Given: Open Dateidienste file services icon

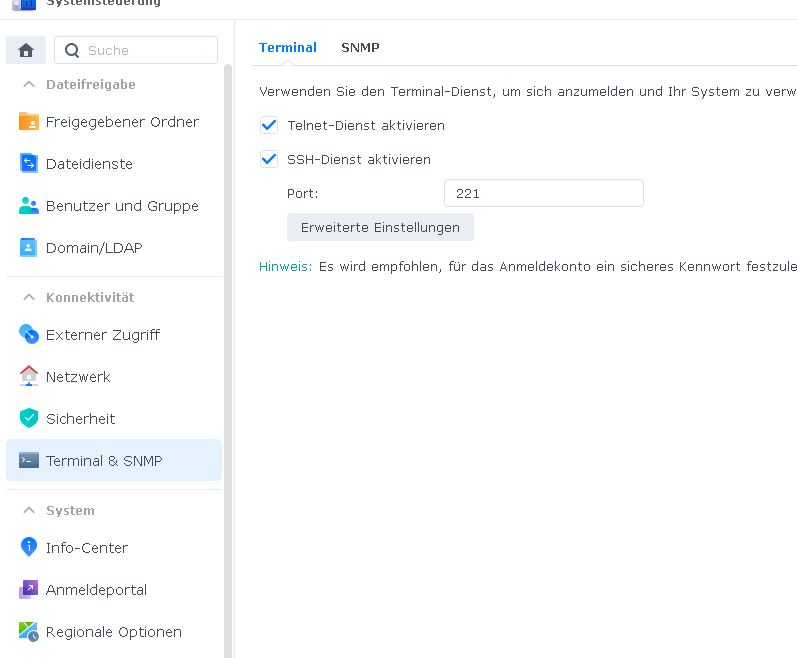Looking at the screenshot, I should point(28,164).
